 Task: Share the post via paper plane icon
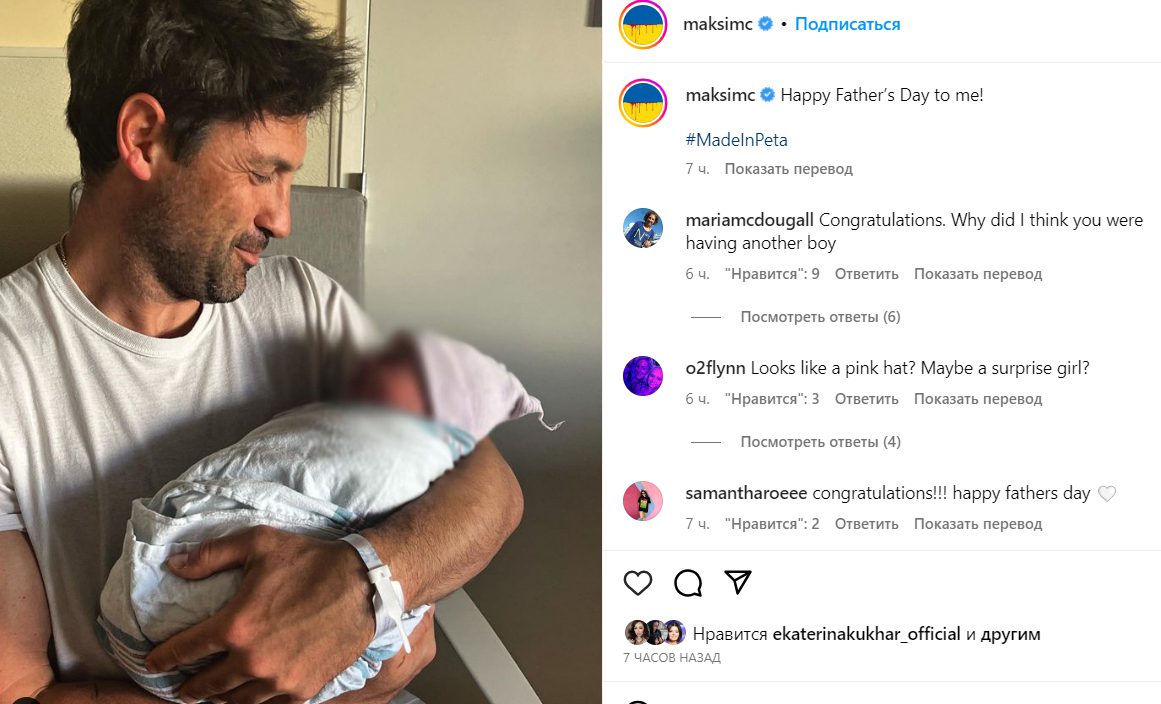[738, 582]
